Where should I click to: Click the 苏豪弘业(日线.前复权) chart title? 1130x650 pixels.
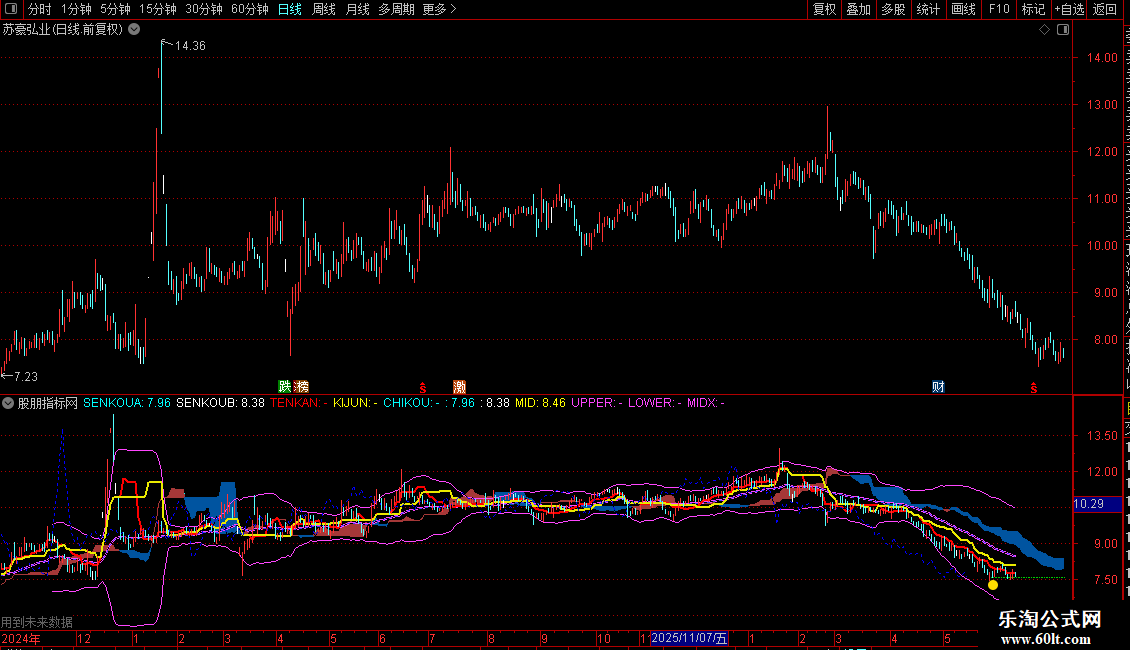click(63, 30)
